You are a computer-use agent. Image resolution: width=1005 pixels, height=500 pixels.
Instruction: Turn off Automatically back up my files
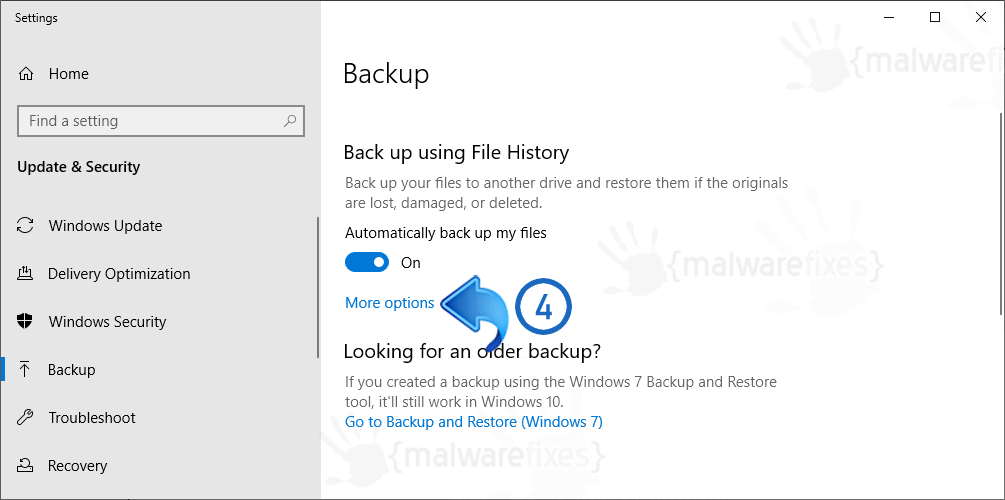coord(367,262)
